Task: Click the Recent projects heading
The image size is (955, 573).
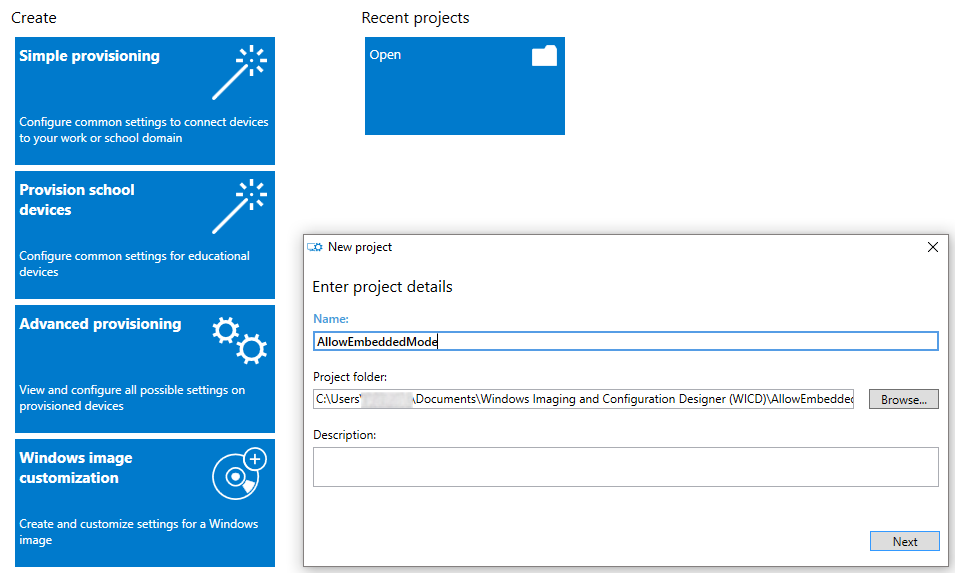Action: 415,18
